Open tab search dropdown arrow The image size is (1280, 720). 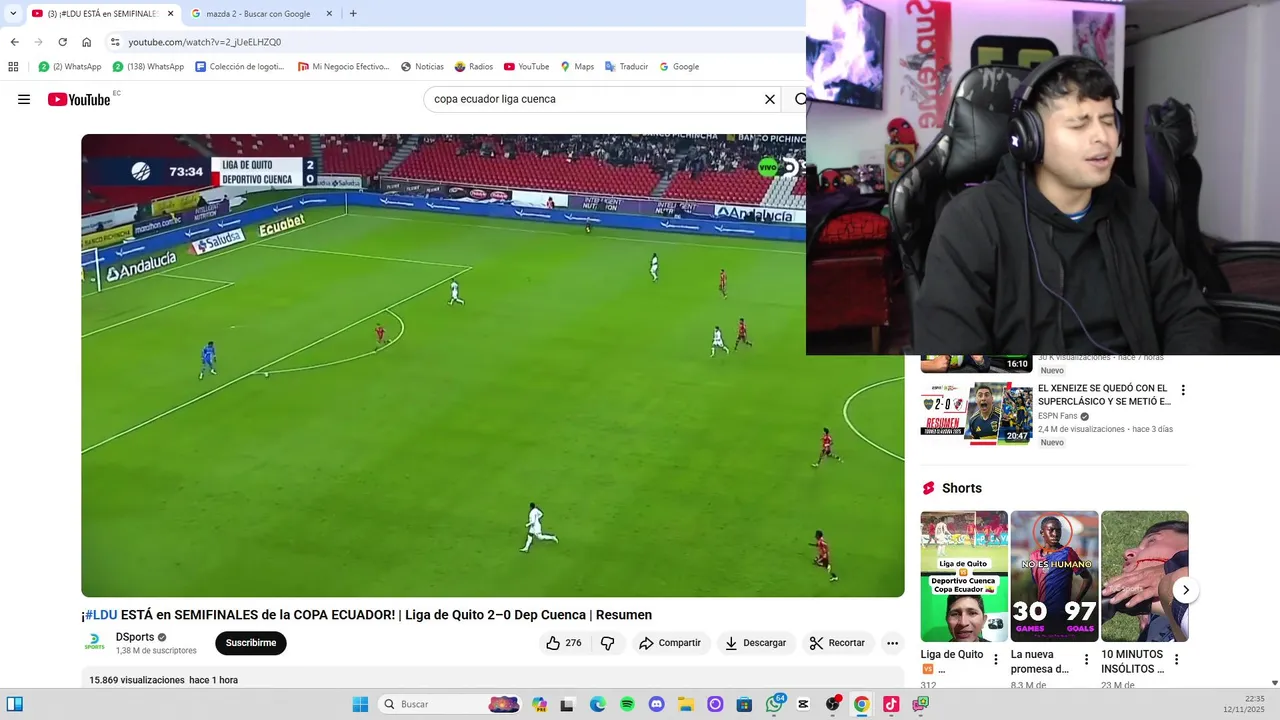(x=13, y=14)
